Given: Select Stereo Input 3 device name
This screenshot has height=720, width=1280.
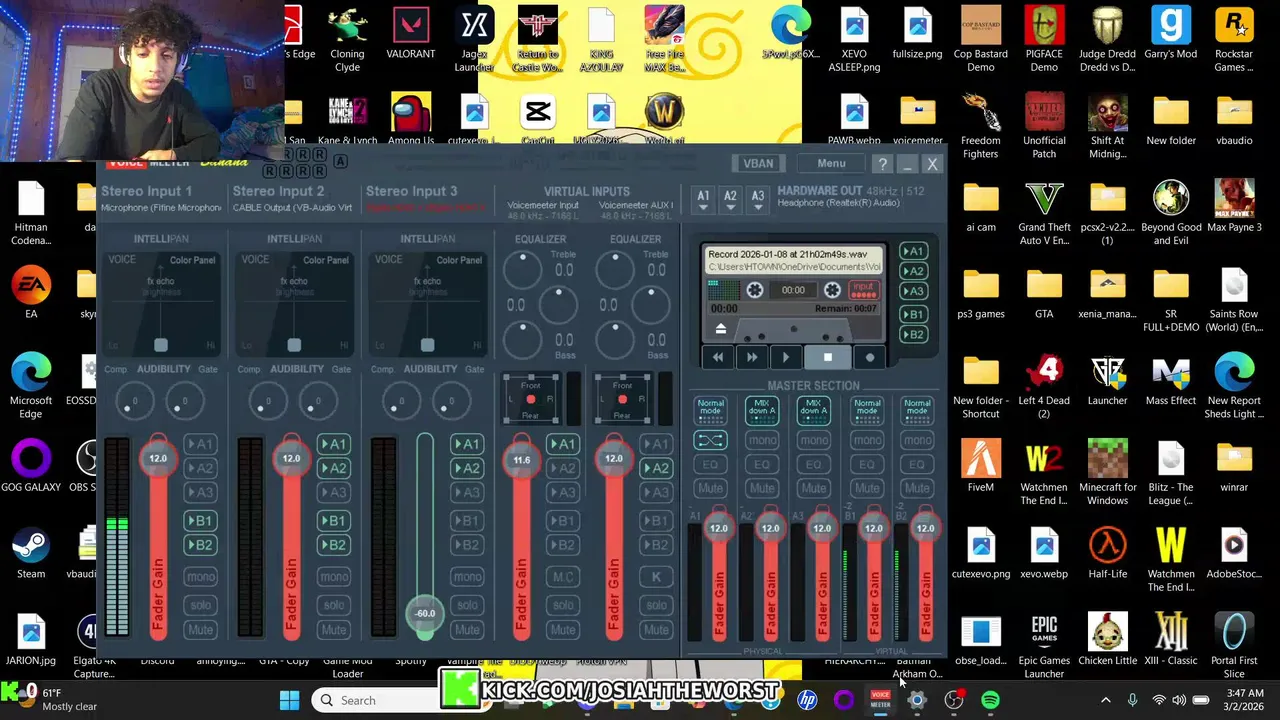Looking at the screenshot, I should point(425,208).
